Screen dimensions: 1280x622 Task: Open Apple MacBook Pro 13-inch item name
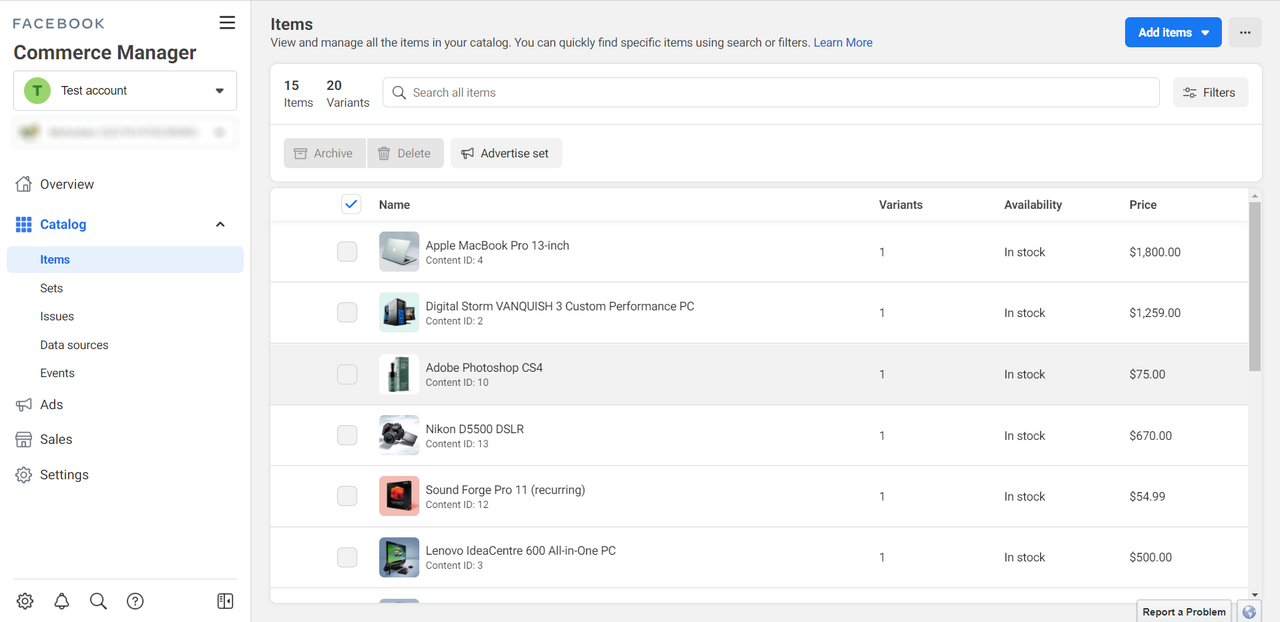pos(497,245)
